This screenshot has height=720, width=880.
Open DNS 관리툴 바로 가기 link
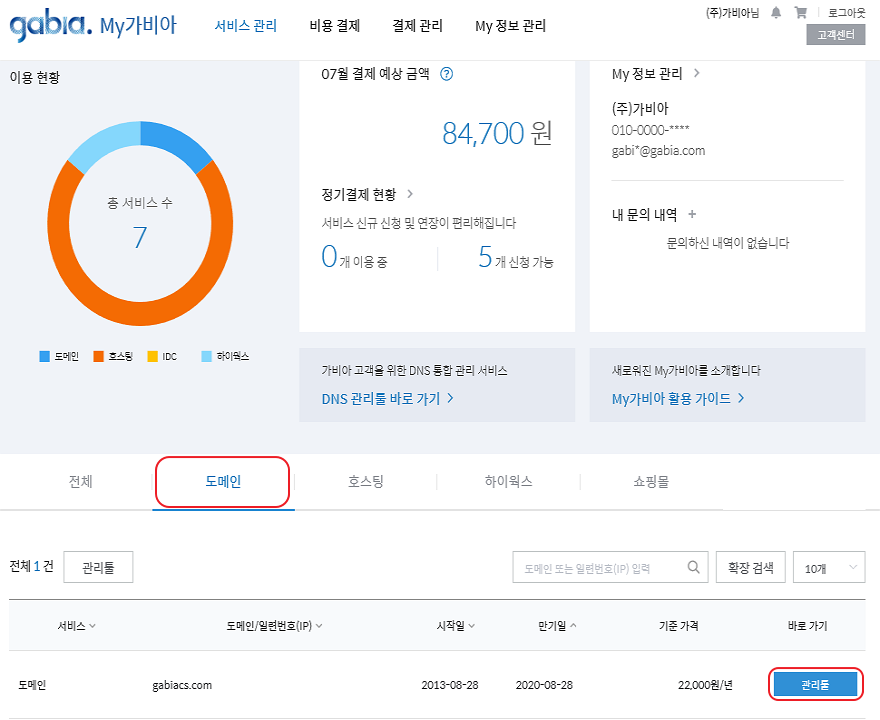tap(387, 398)
